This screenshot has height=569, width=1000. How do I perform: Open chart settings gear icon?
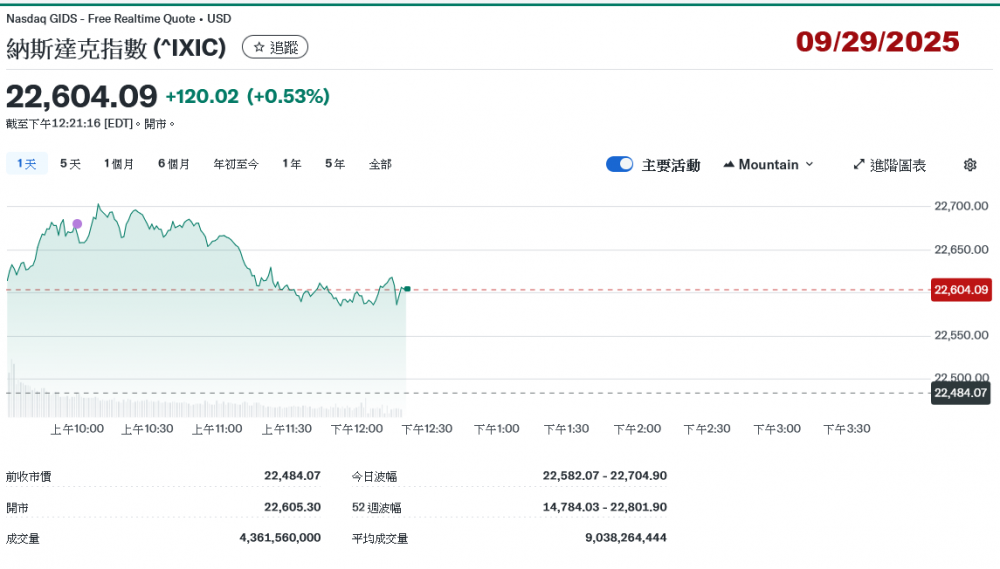pos(969,165)
